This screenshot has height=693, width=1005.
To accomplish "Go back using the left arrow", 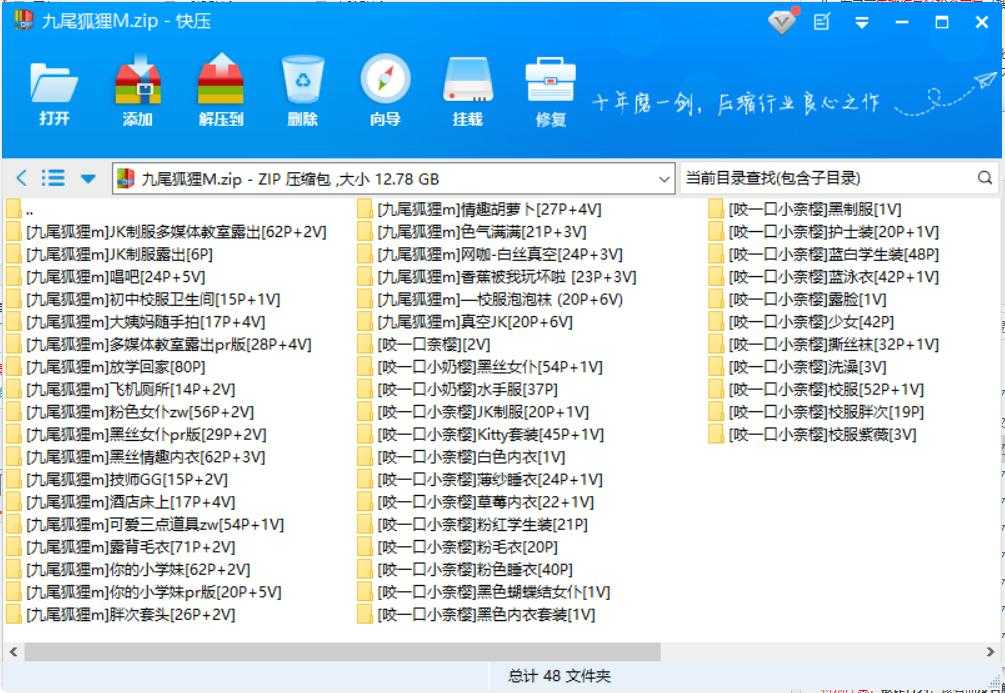I will coord(22,178).
